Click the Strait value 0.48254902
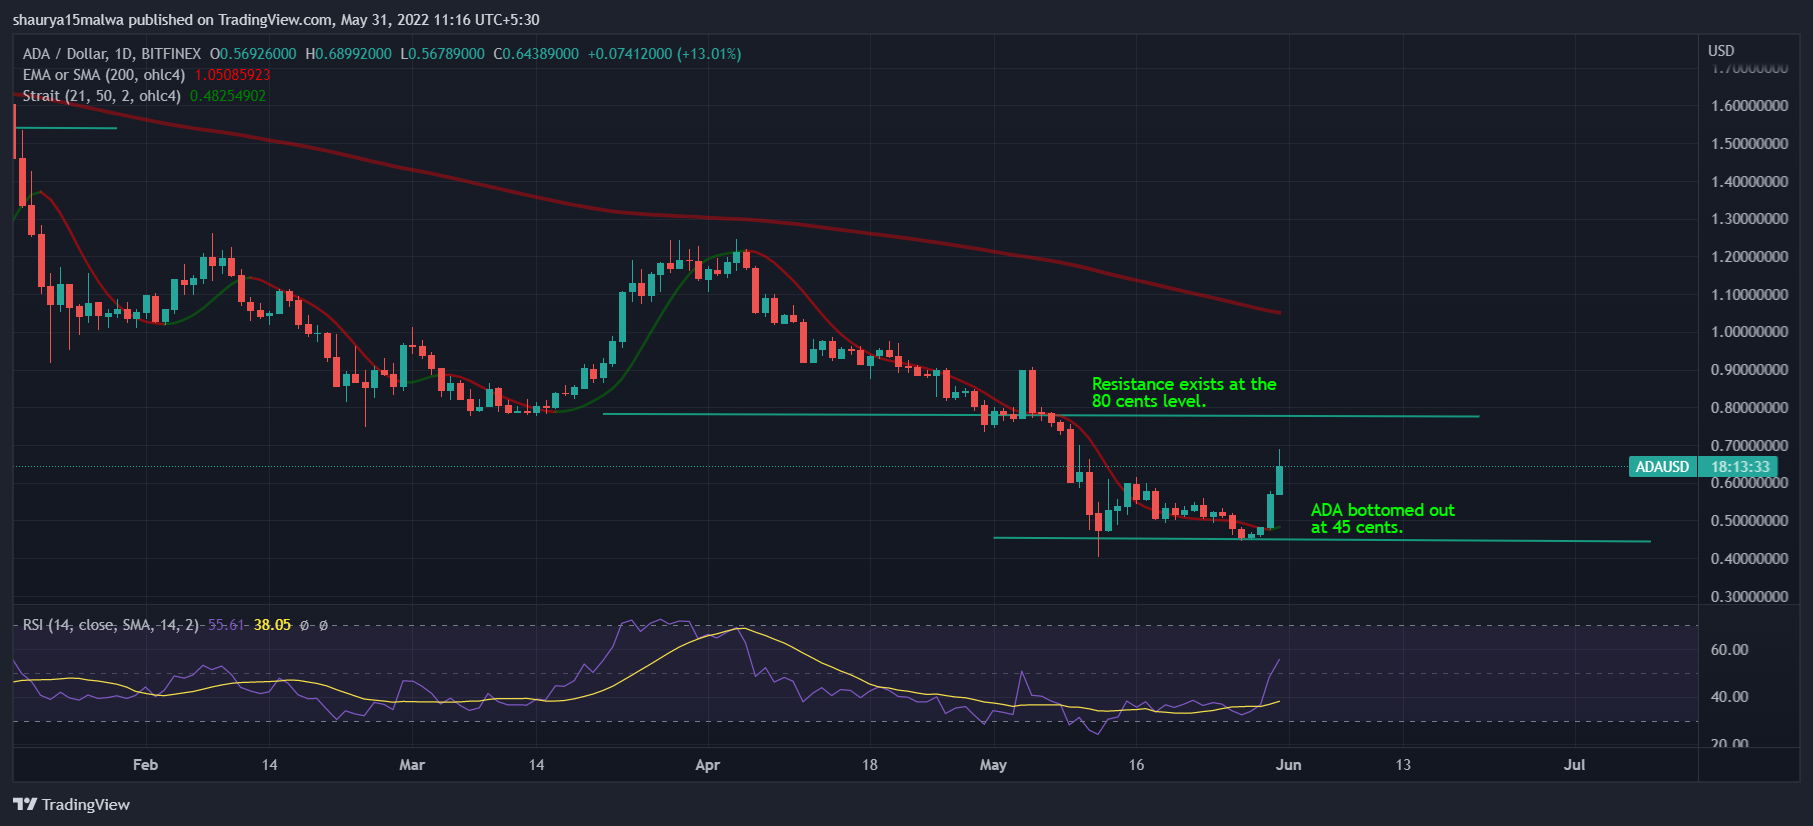This screenshot has width=1813, height=826. pyautogui.click(x=228, y=96)
